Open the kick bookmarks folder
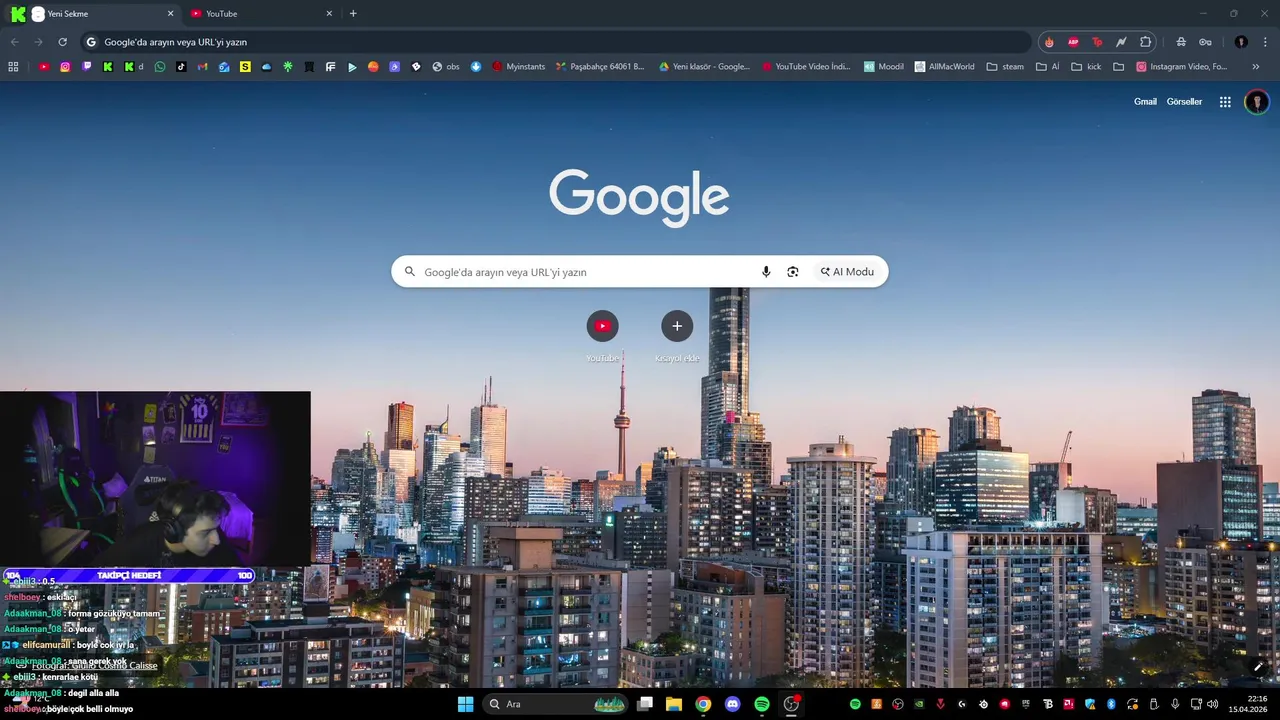 [x=1086, y=67]
